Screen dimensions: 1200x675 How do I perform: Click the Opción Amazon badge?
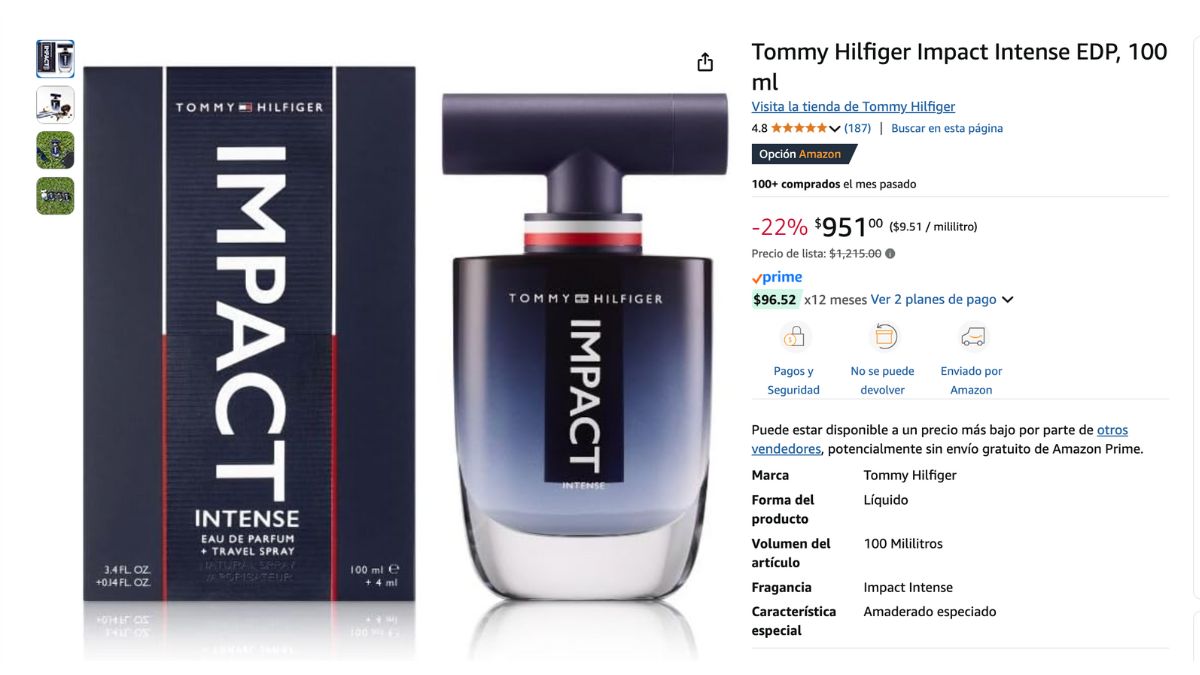click(803, 154)
